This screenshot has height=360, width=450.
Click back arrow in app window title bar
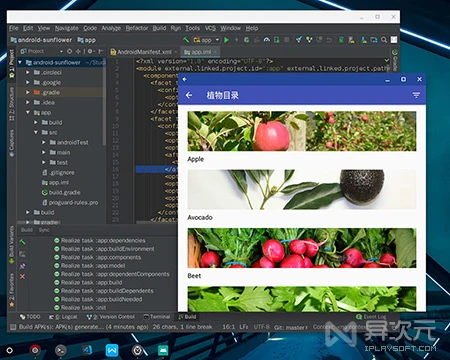185,79
